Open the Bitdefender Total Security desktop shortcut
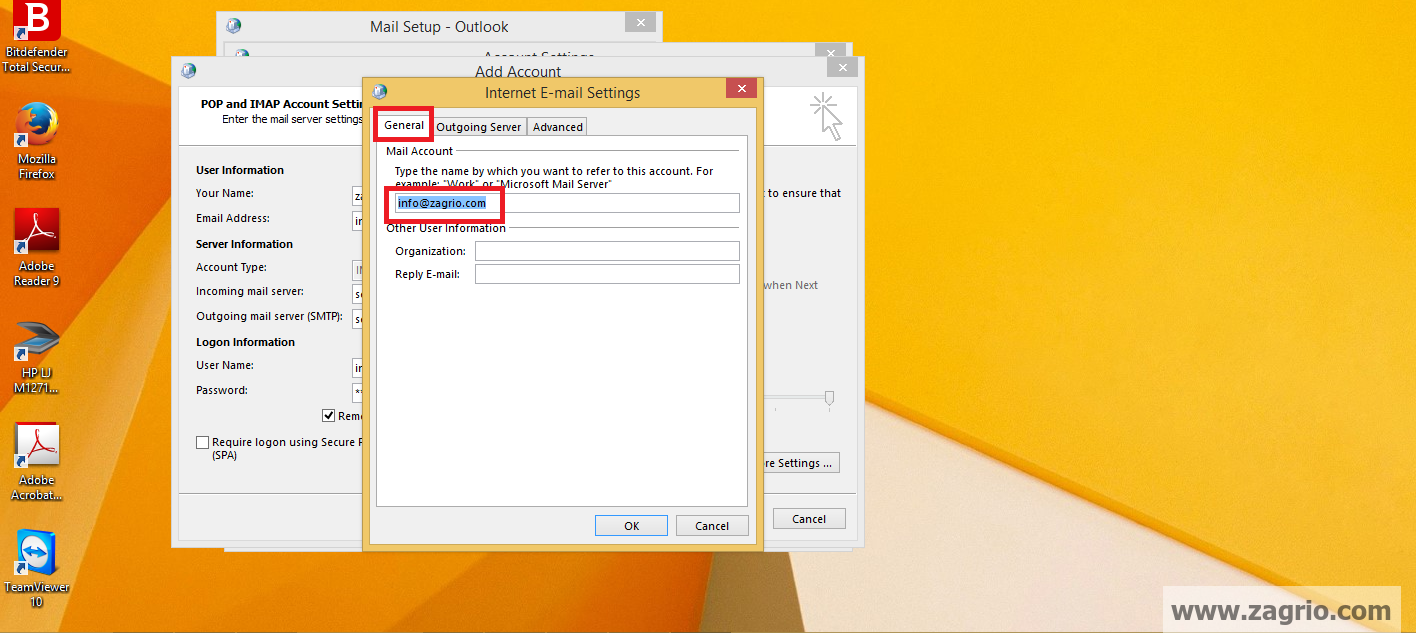The image size is (1416, 633). coord(37,37)
